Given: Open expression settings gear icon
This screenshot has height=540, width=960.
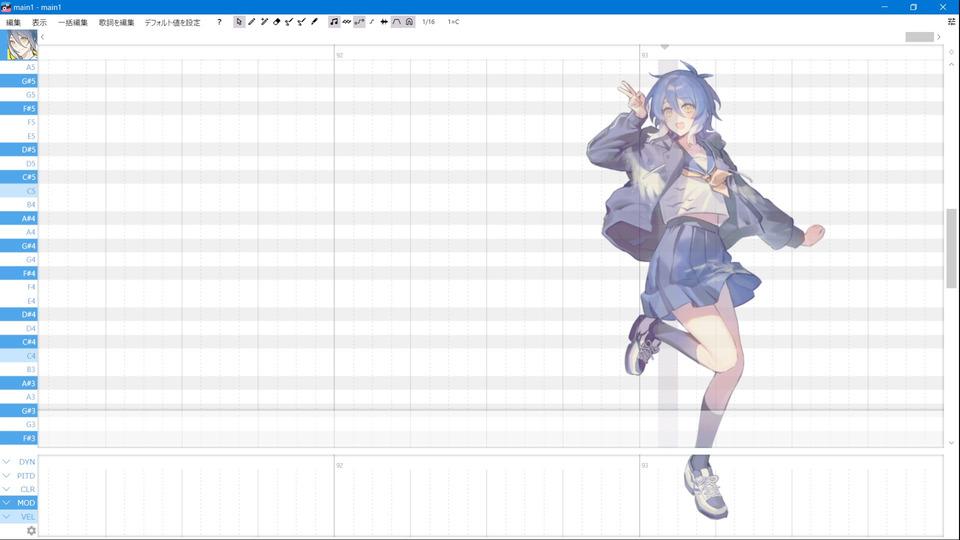Looking at the screenshot, I should tap(31, 531).
